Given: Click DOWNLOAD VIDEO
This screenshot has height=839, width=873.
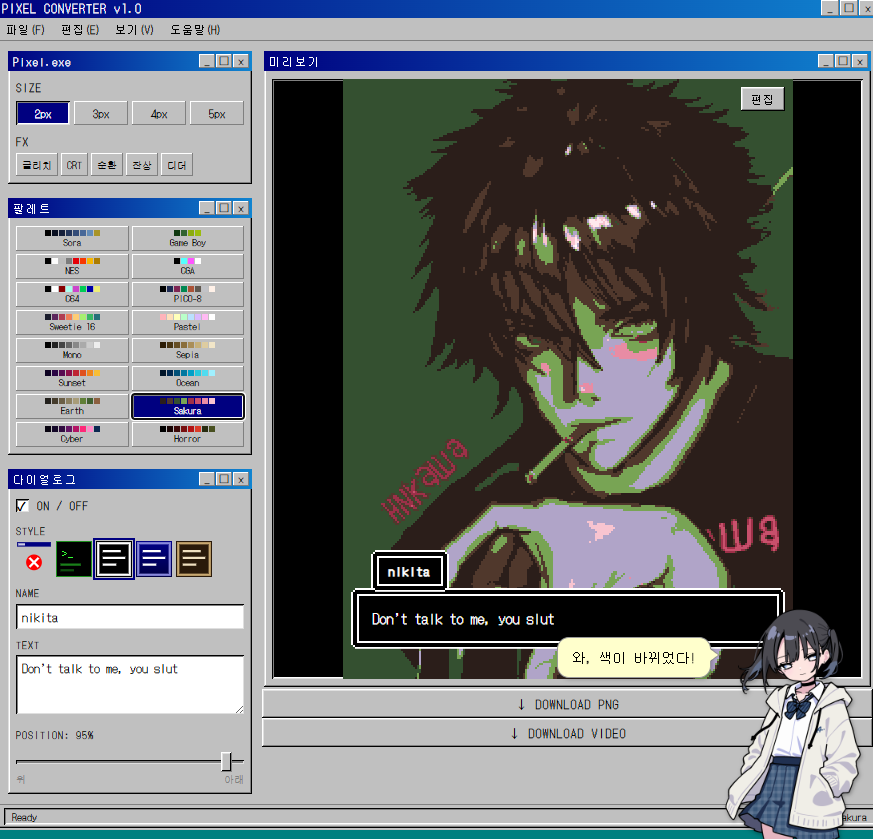Looking at the screenshot, I should point(568,733).
